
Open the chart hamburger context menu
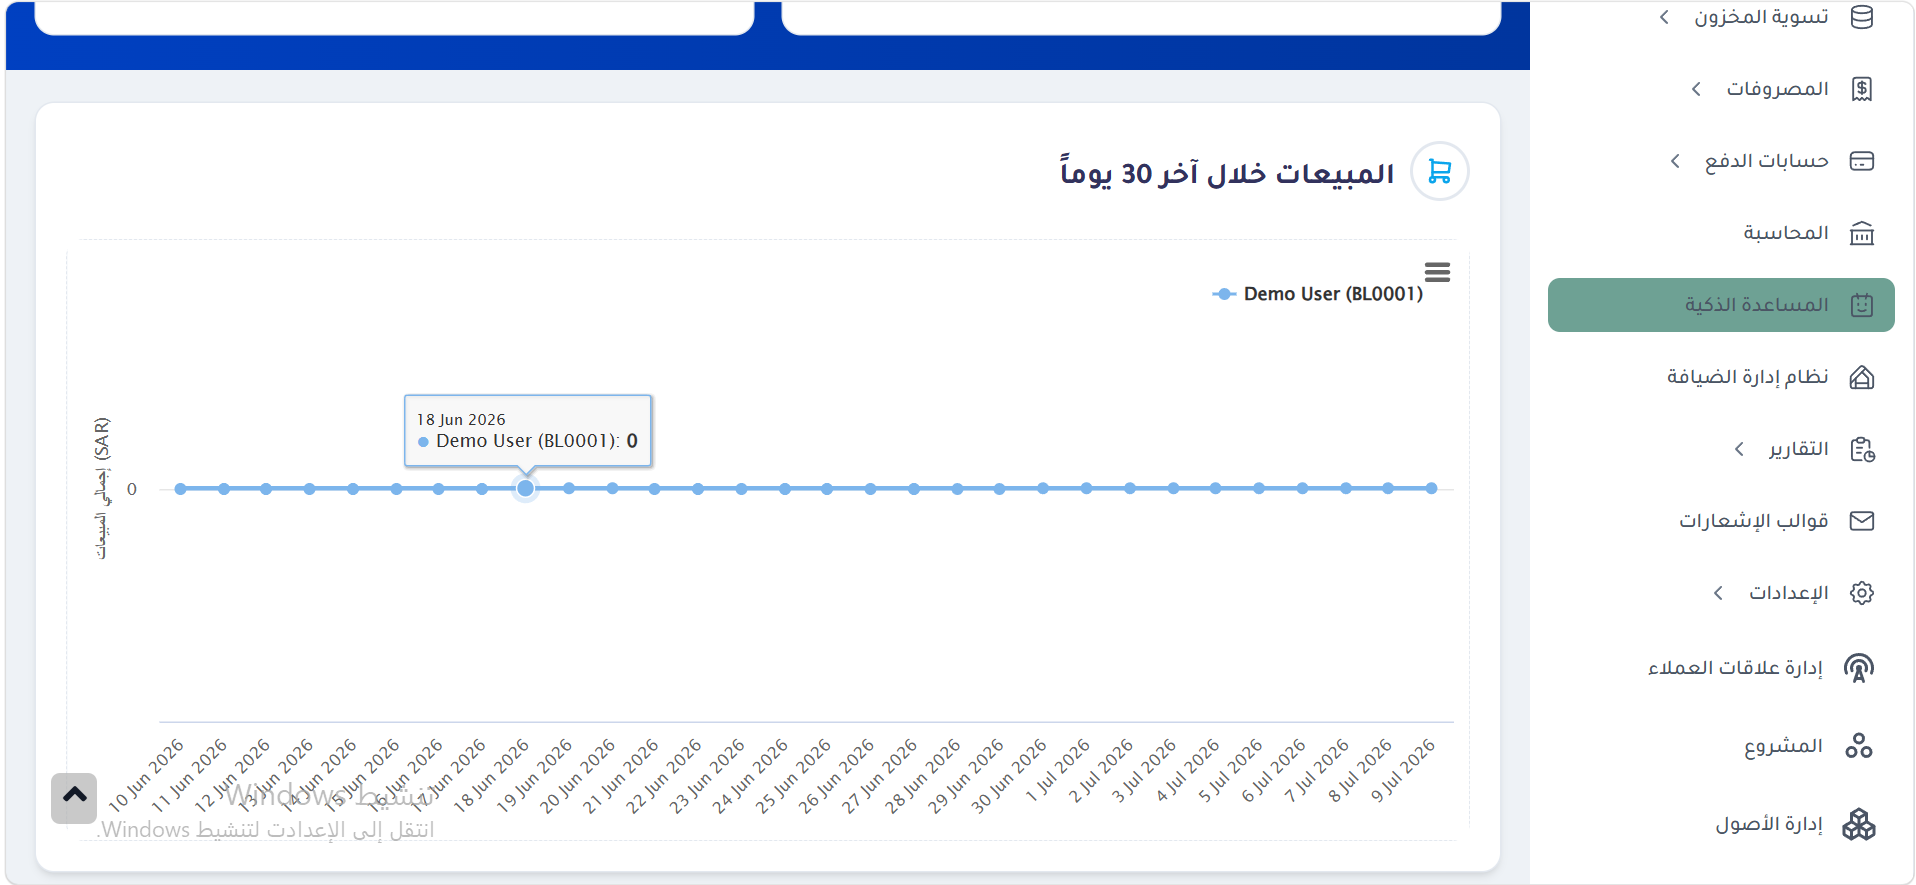pos(1437,272)
